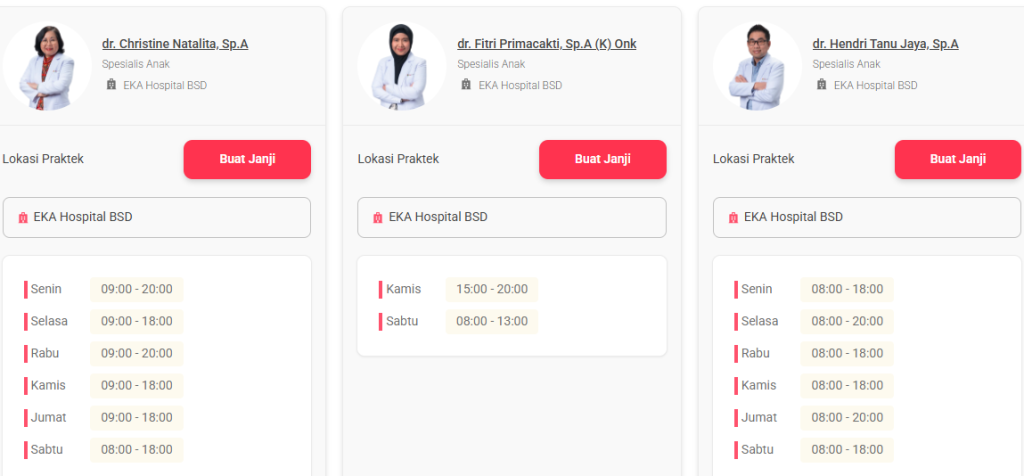Click hospital building icon under dr. Fitri Primacakti
1024x476 pixels.
(x=466, y=85)
